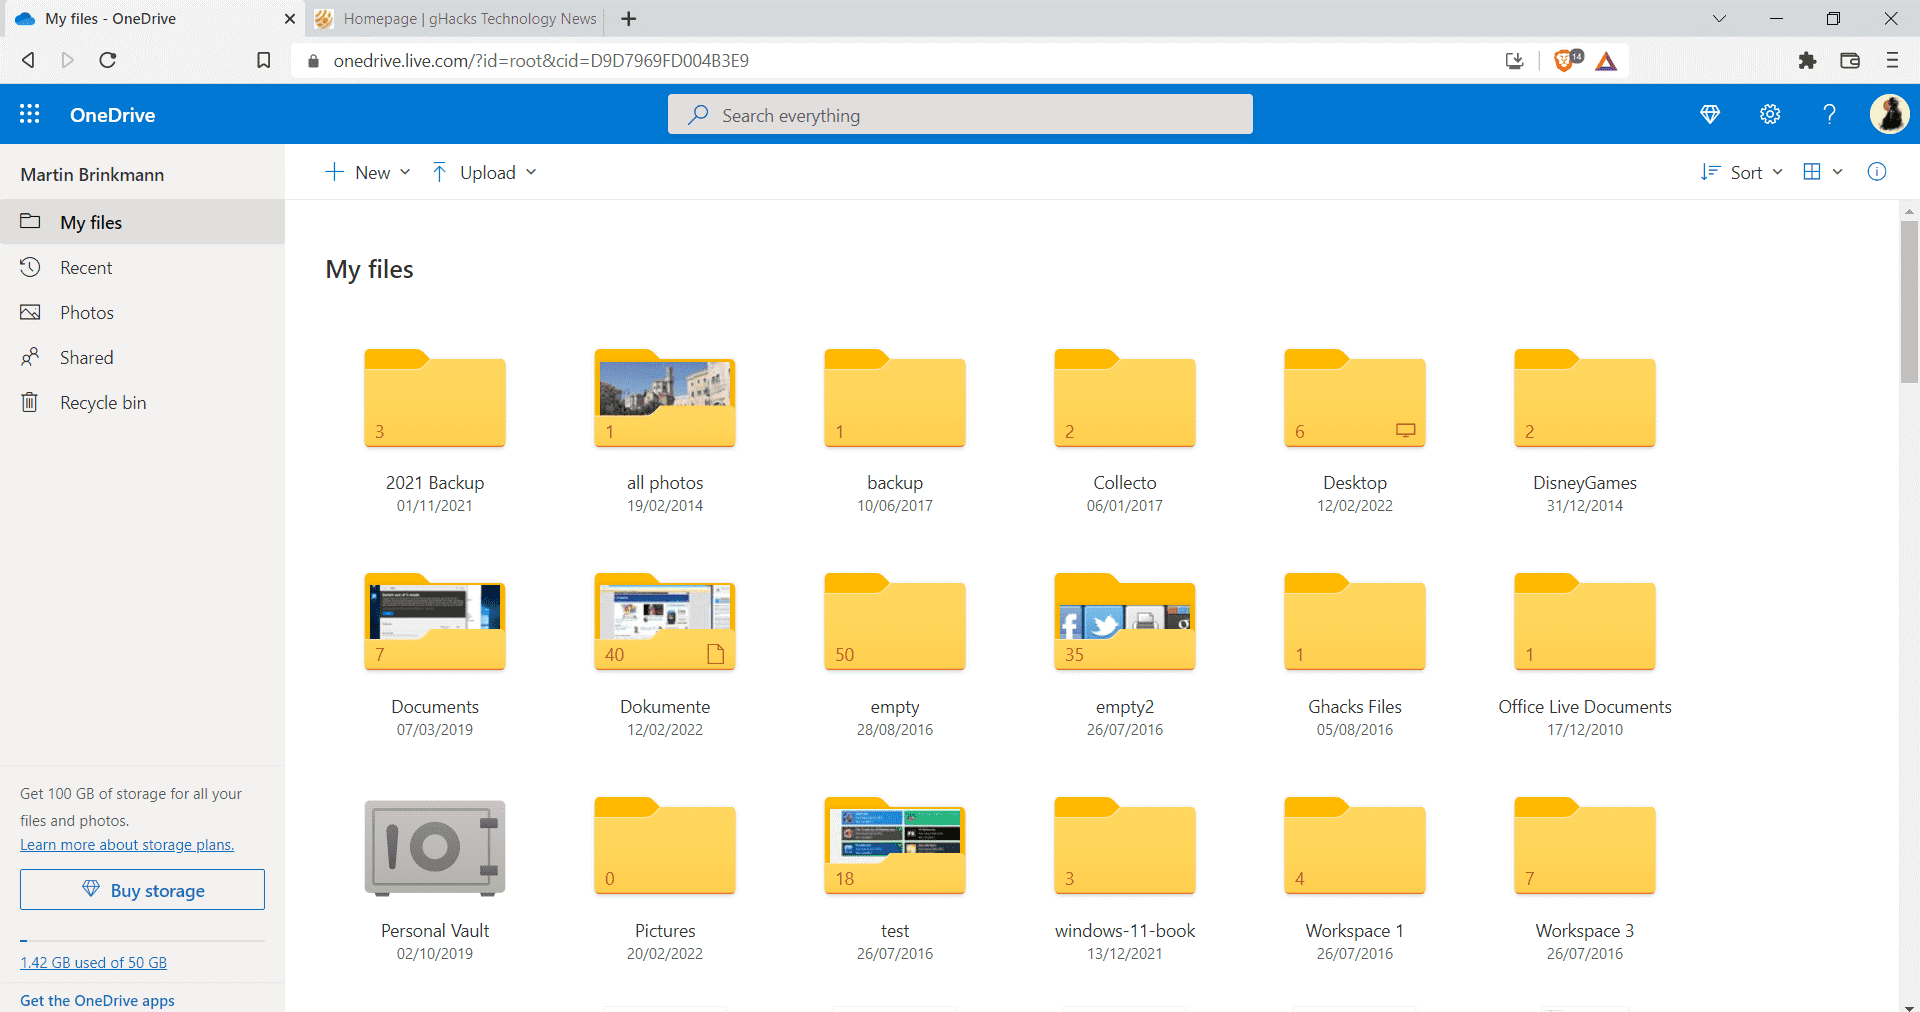Open the browser extensions puzzle icon
1920x1012 pixels.
(1806, 60)
